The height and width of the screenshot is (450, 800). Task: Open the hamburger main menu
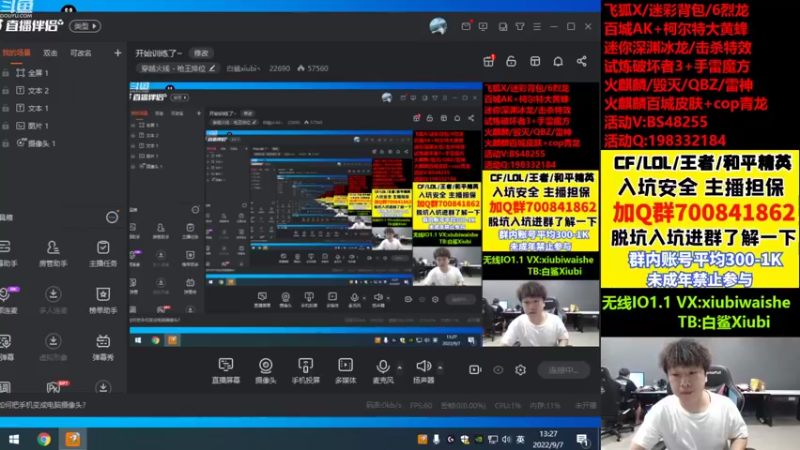click(537, 26)
